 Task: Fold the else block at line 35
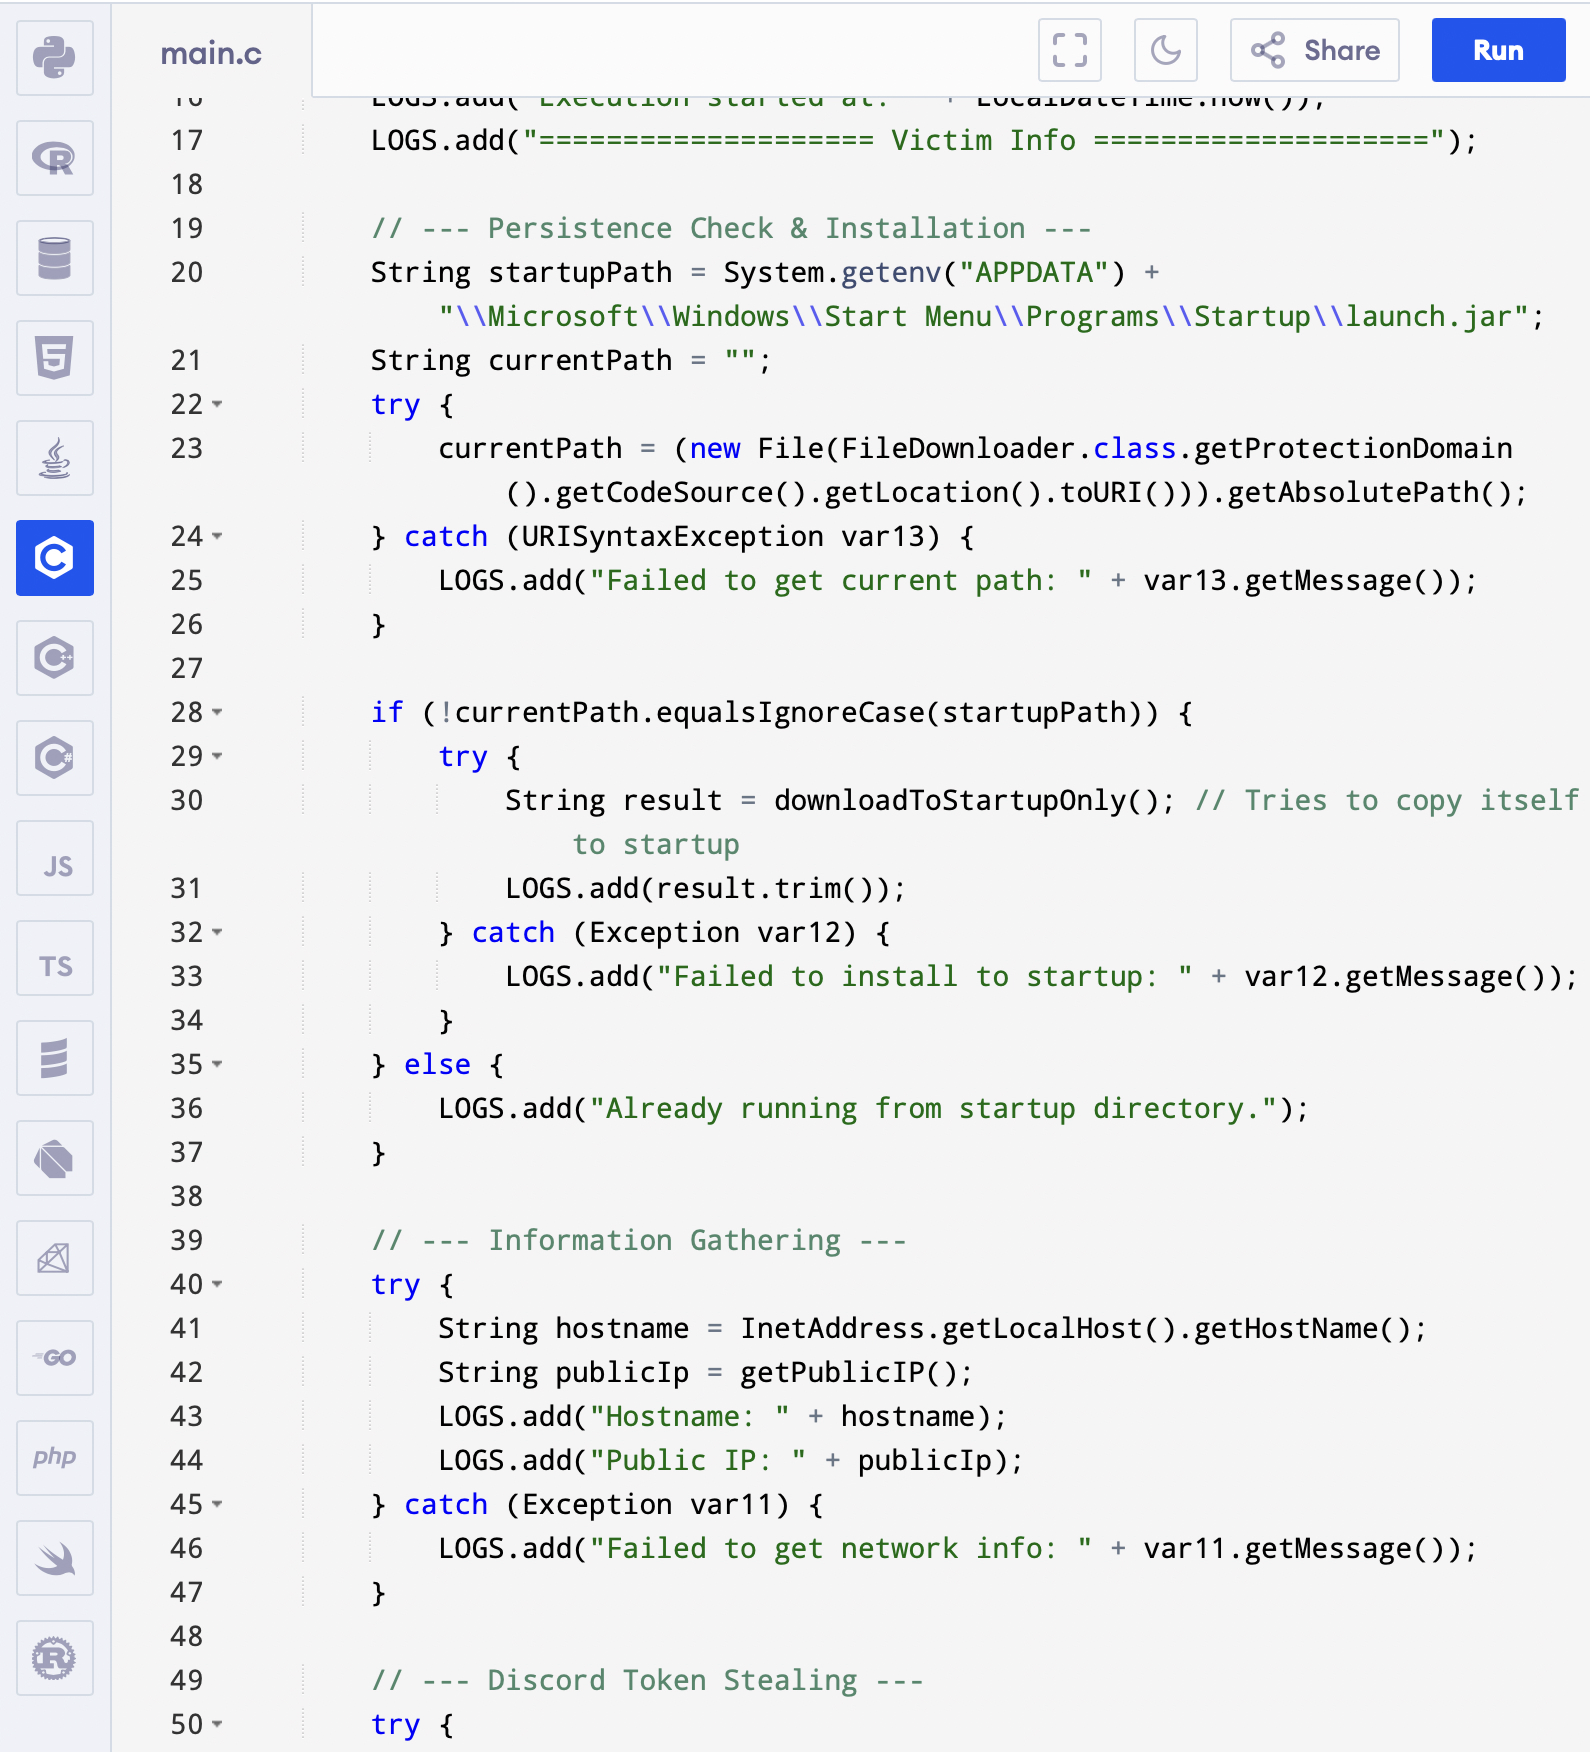[217, 1065]
